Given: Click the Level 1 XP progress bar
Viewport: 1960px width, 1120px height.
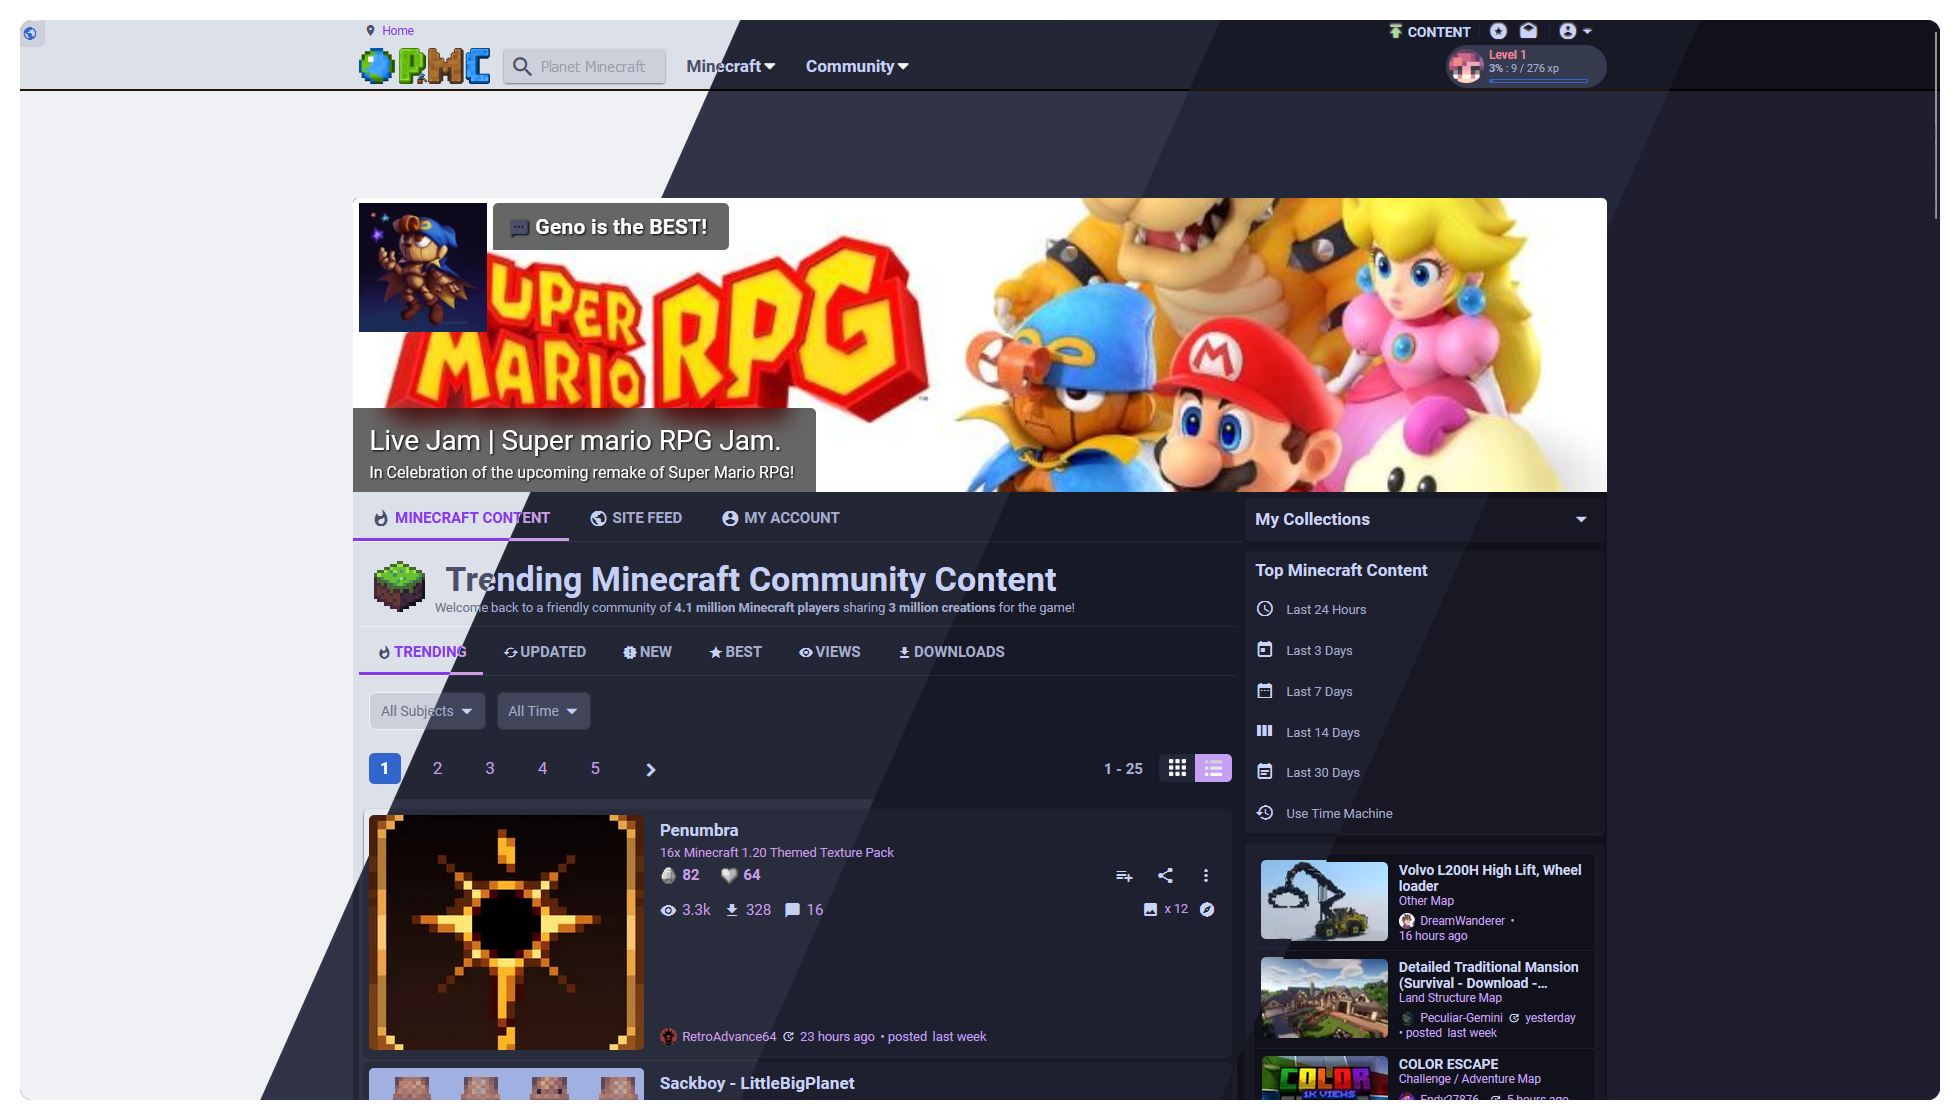Looking at the screenshot, I should (x=1537, y=81).
